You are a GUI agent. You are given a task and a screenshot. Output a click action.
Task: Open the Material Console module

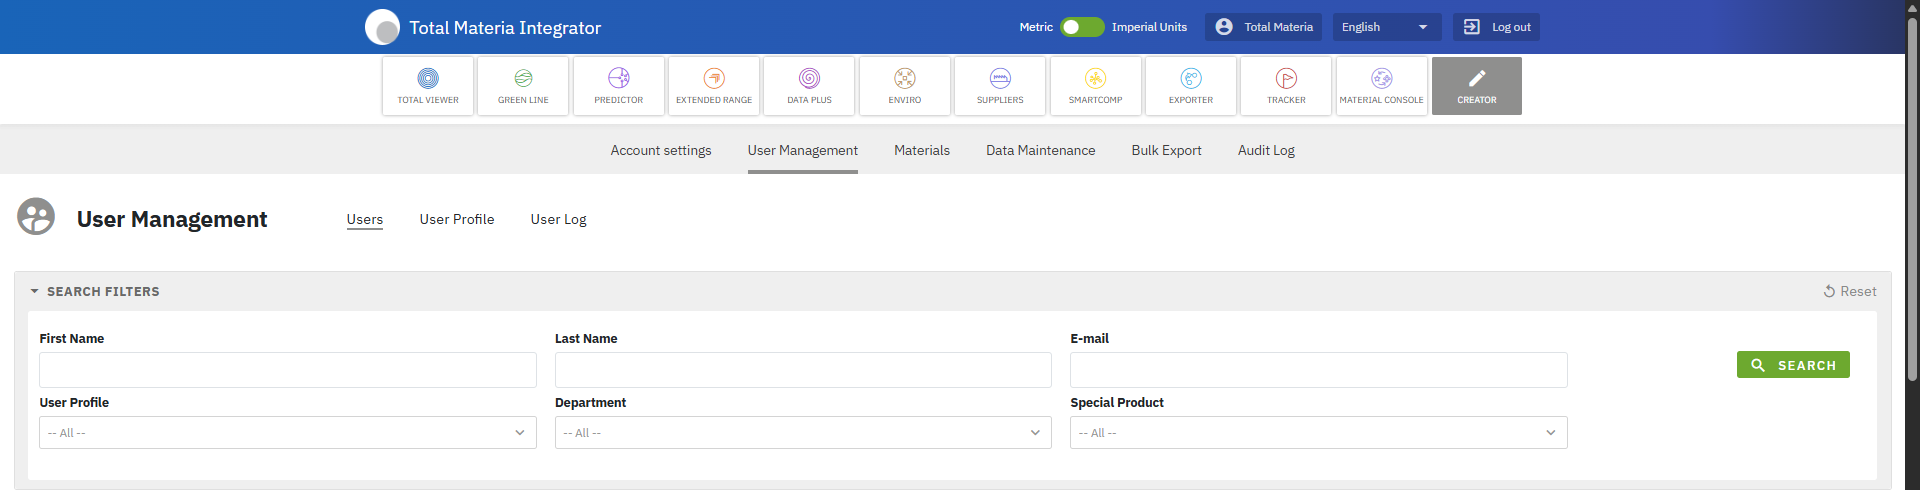1381,86
